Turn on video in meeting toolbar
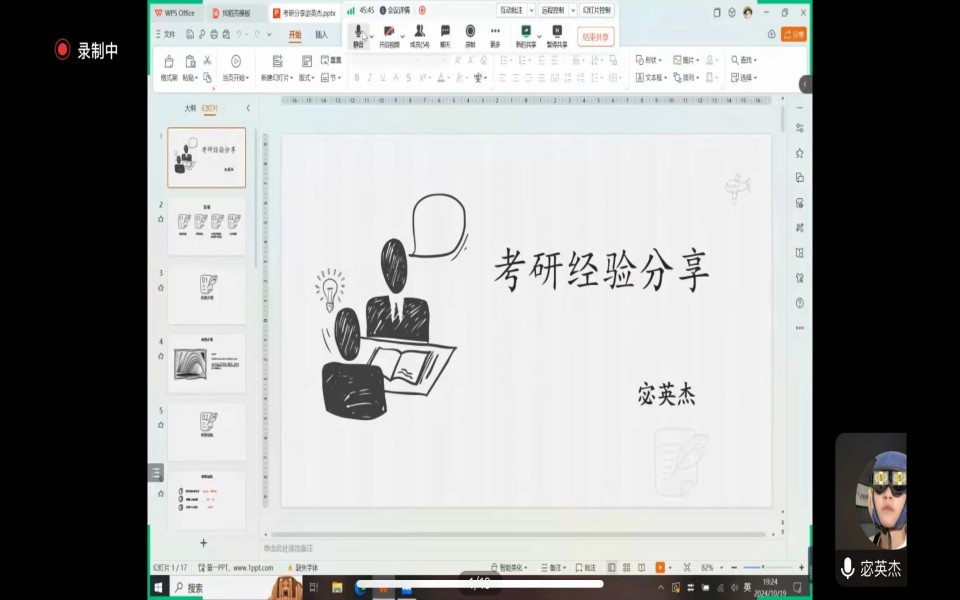The image size is (960, 600). click(x=388, y=34)
